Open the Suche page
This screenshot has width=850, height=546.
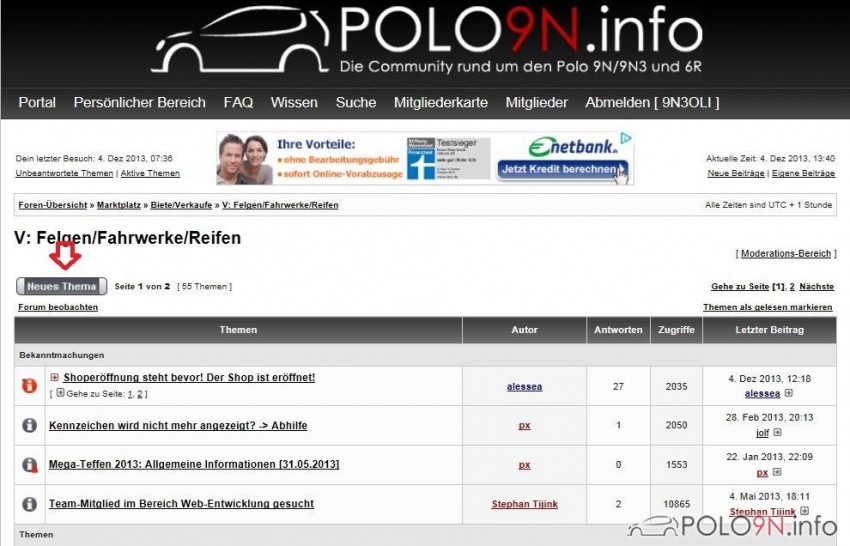click(356, 102)
